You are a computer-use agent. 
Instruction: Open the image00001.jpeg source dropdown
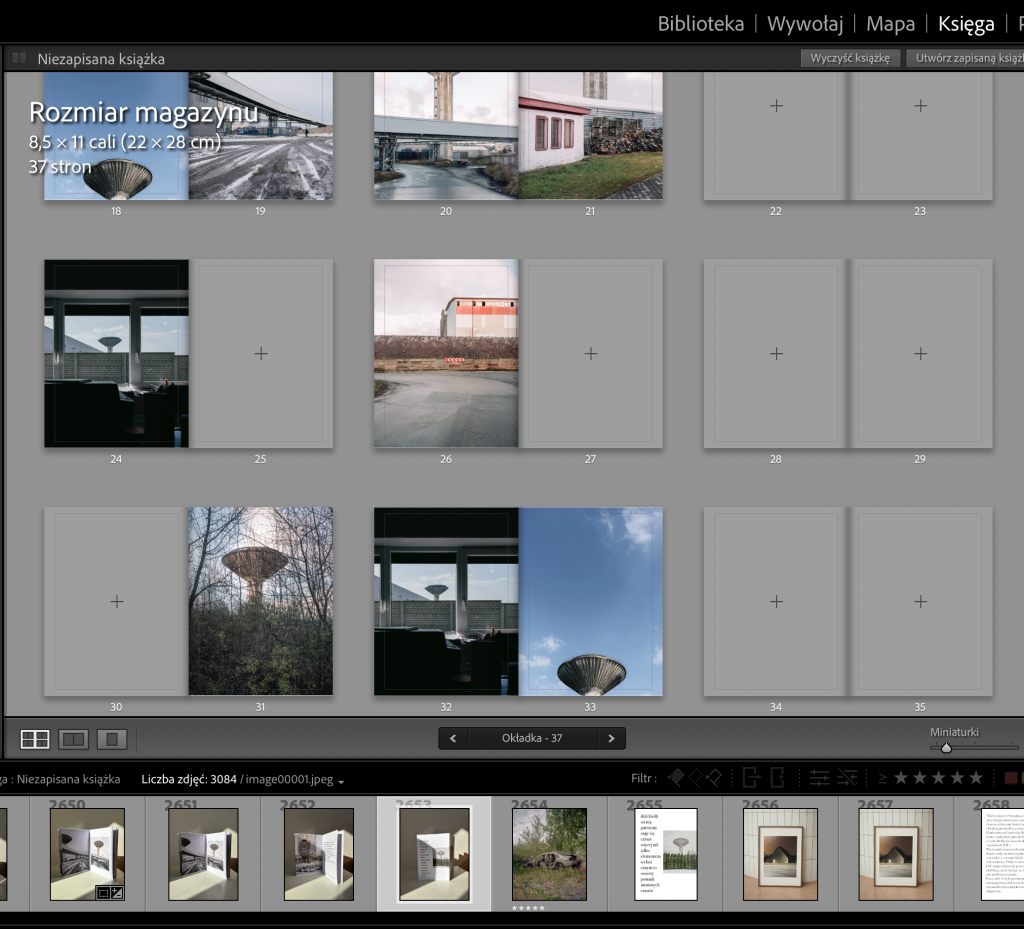click(342, 780)
